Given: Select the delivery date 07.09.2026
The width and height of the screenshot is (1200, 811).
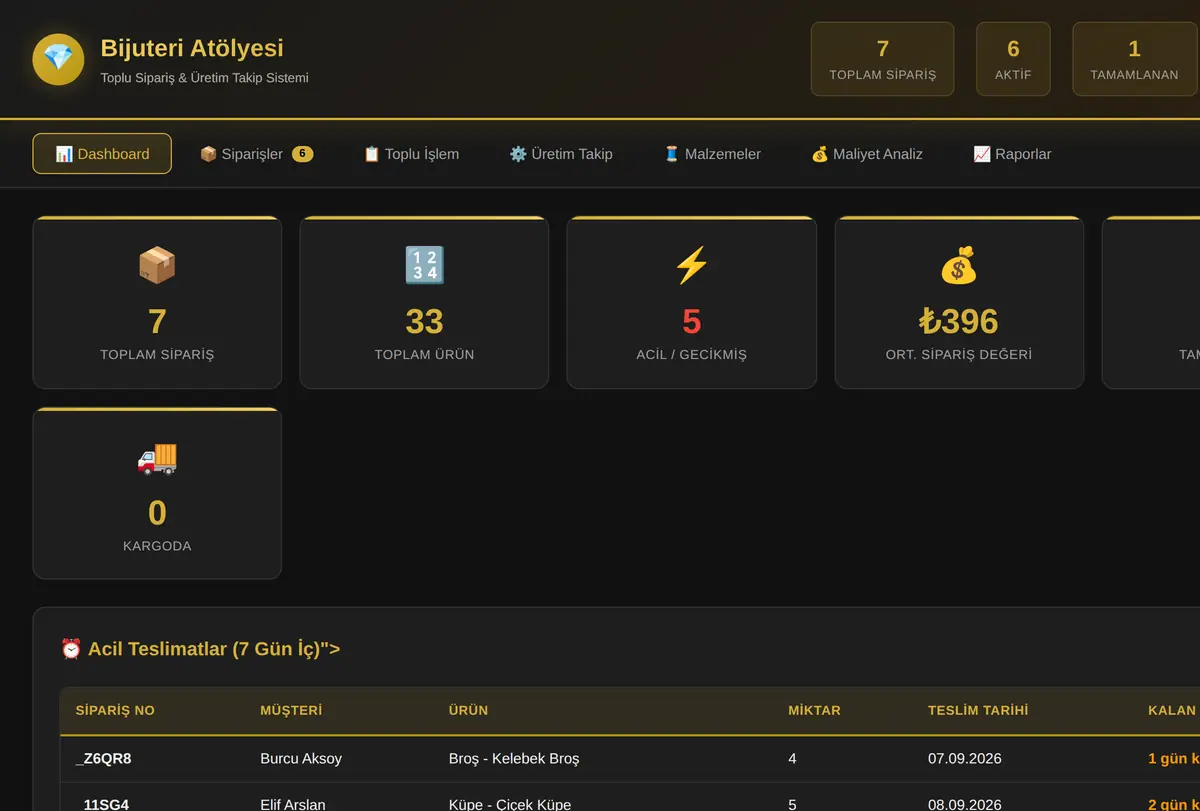Looking at the screenshot, I should 965,759.
